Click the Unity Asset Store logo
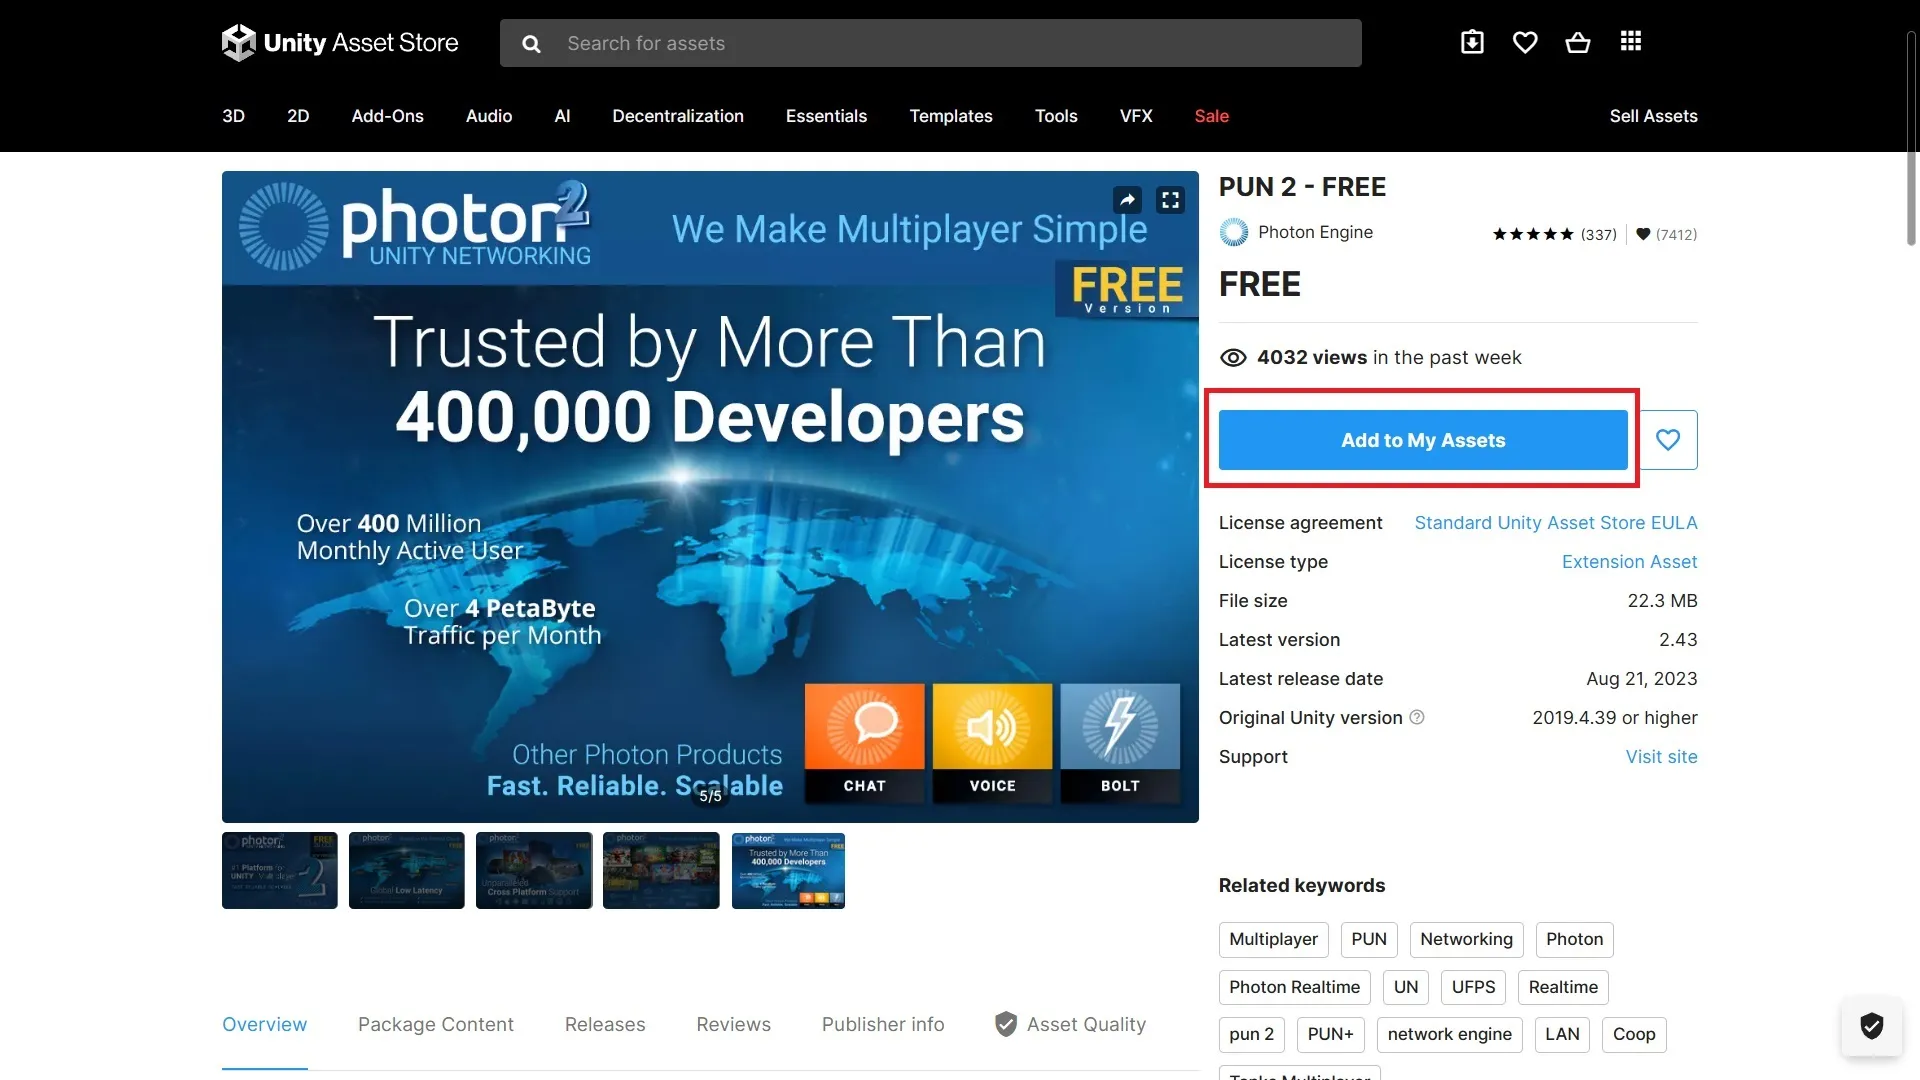1920x1080 pixels. (x=340, y=43)
